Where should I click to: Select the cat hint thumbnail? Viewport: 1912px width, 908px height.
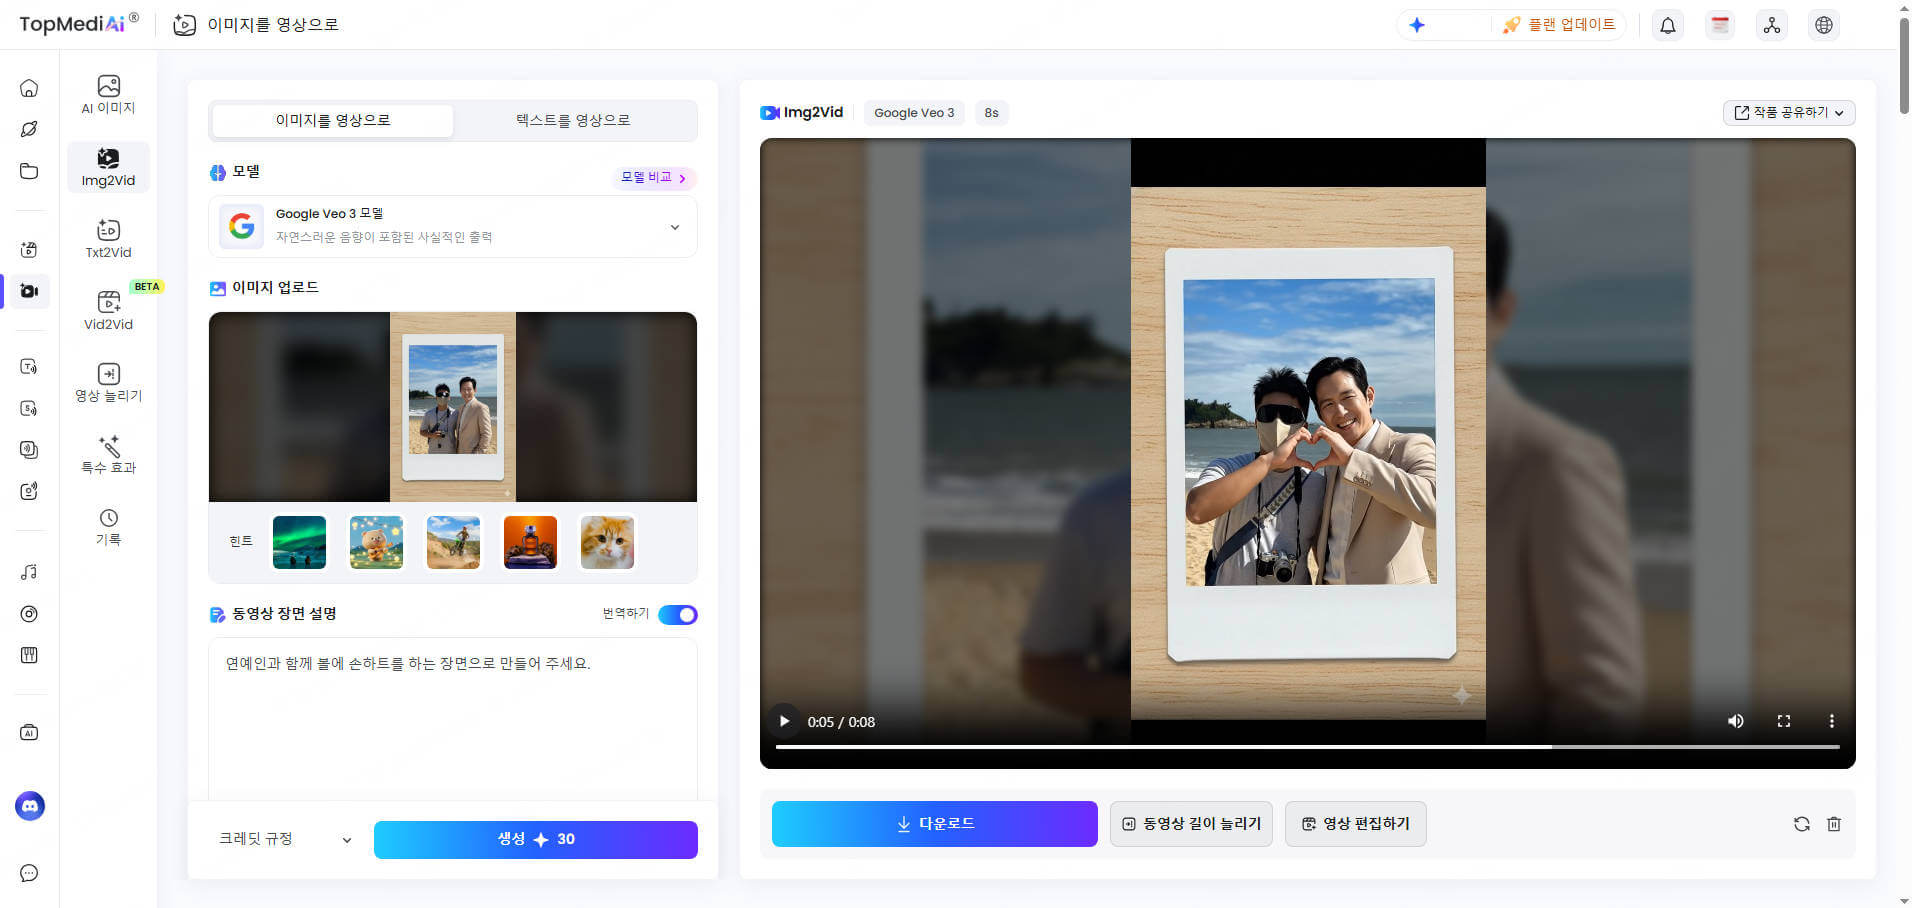pos(606,542)
